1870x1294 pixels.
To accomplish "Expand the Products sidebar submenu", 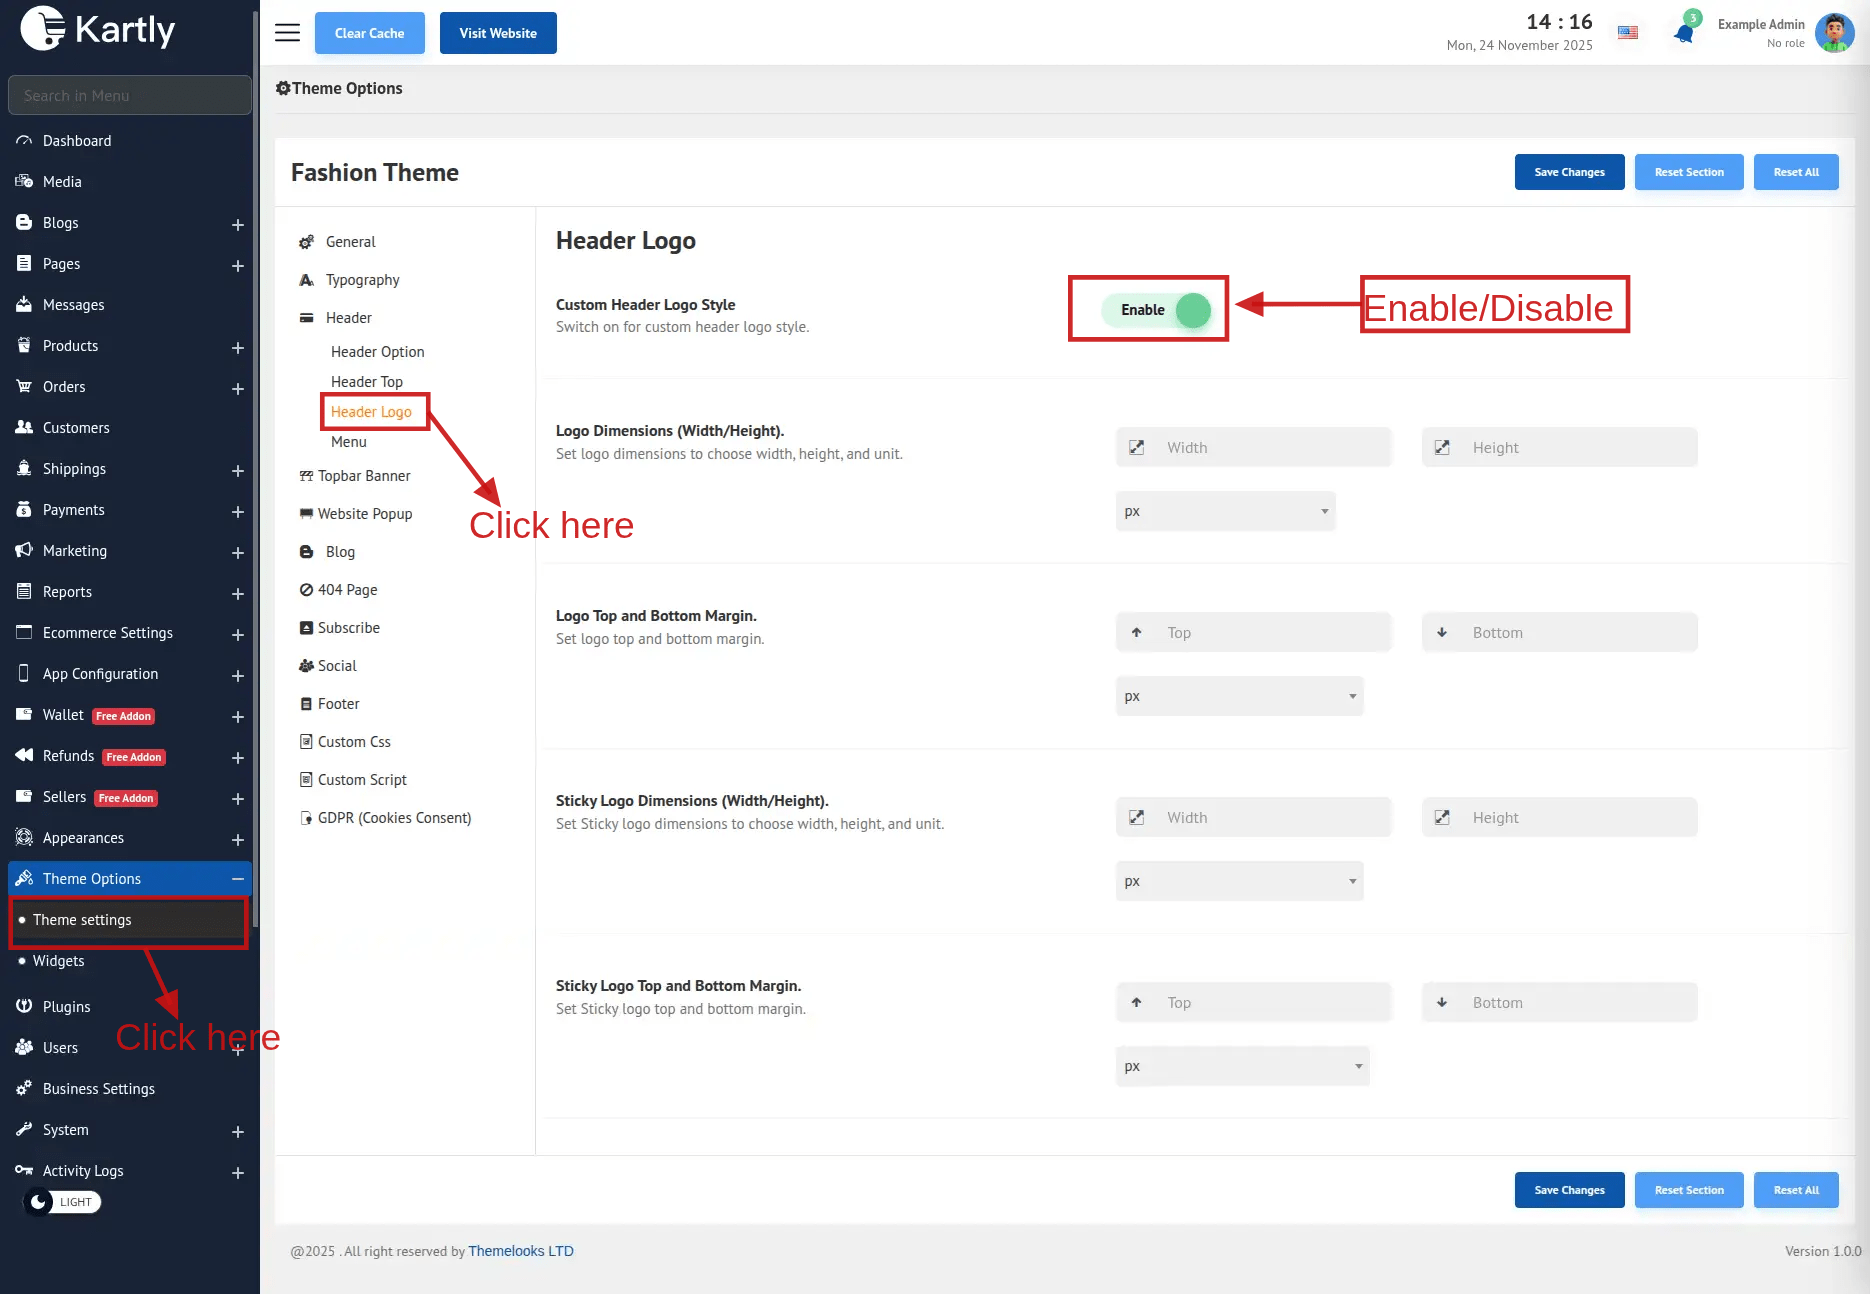I will [238, 347].
